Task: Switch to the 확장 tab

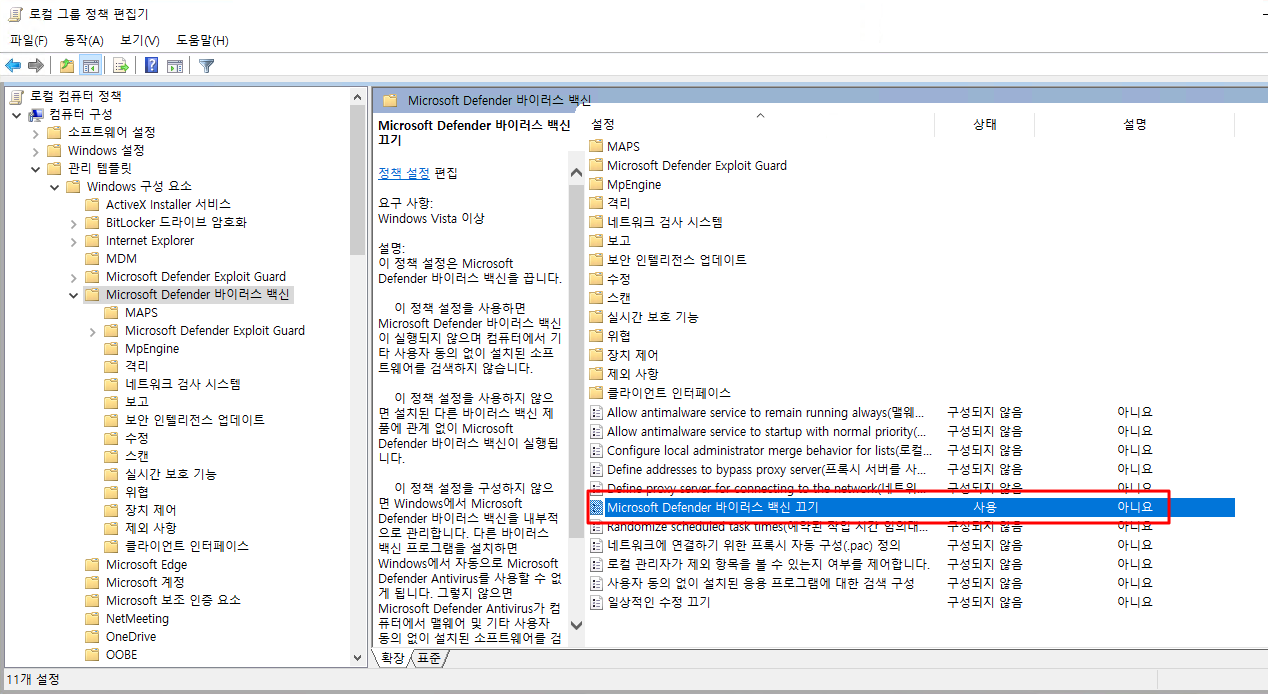Action: (x=393, y=658)
